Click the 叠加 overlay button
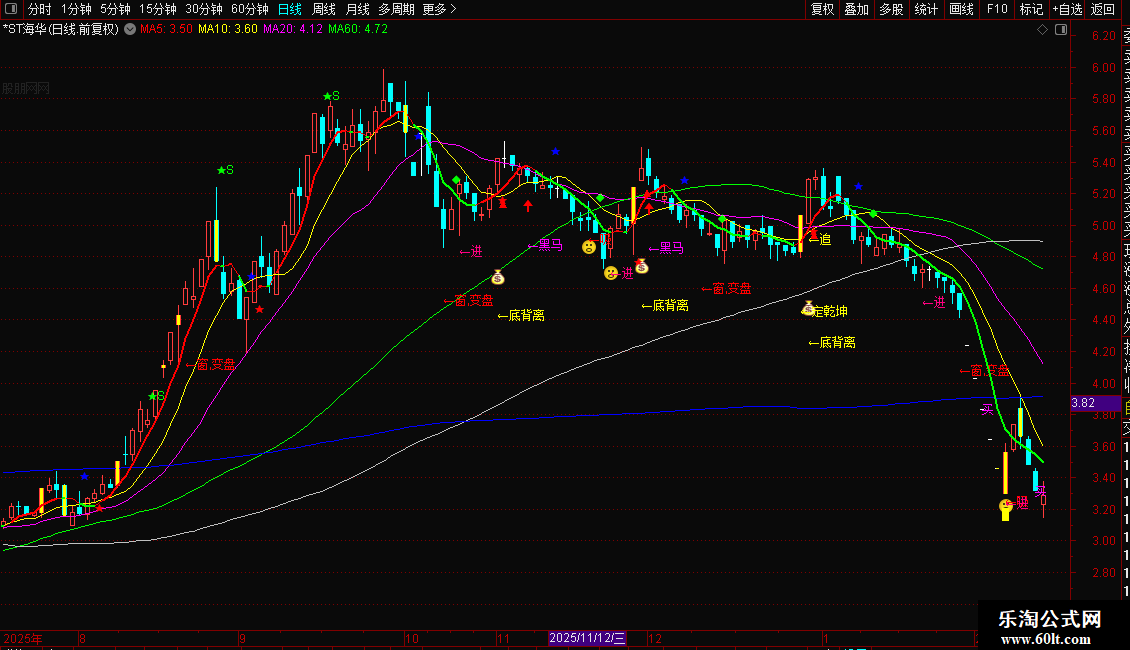1130x650 pixels. coord(857,9)
